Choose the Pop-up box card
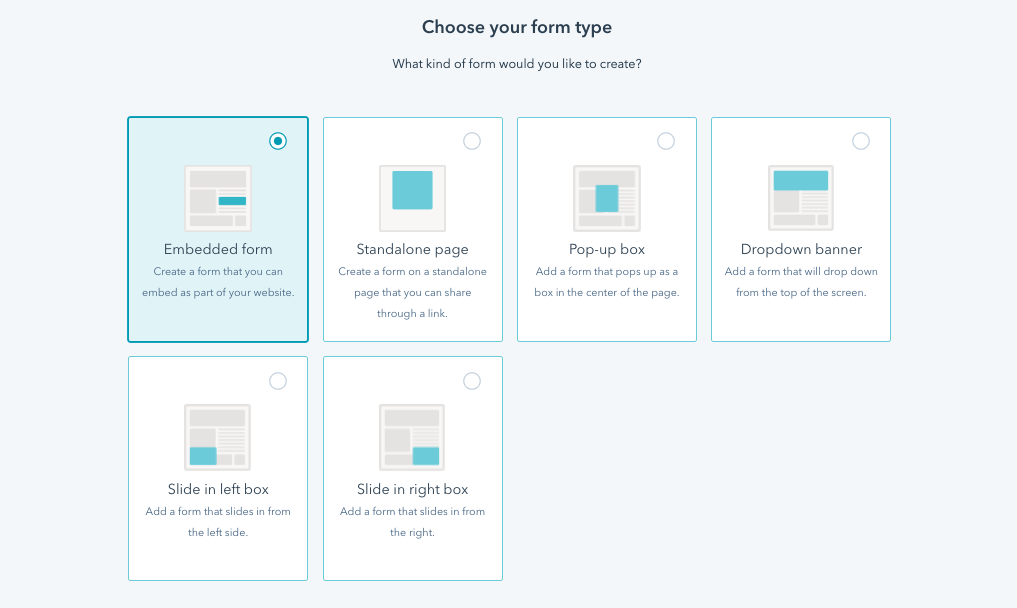The width and height of the screenshot is (1017, 608). click(606, 228)
